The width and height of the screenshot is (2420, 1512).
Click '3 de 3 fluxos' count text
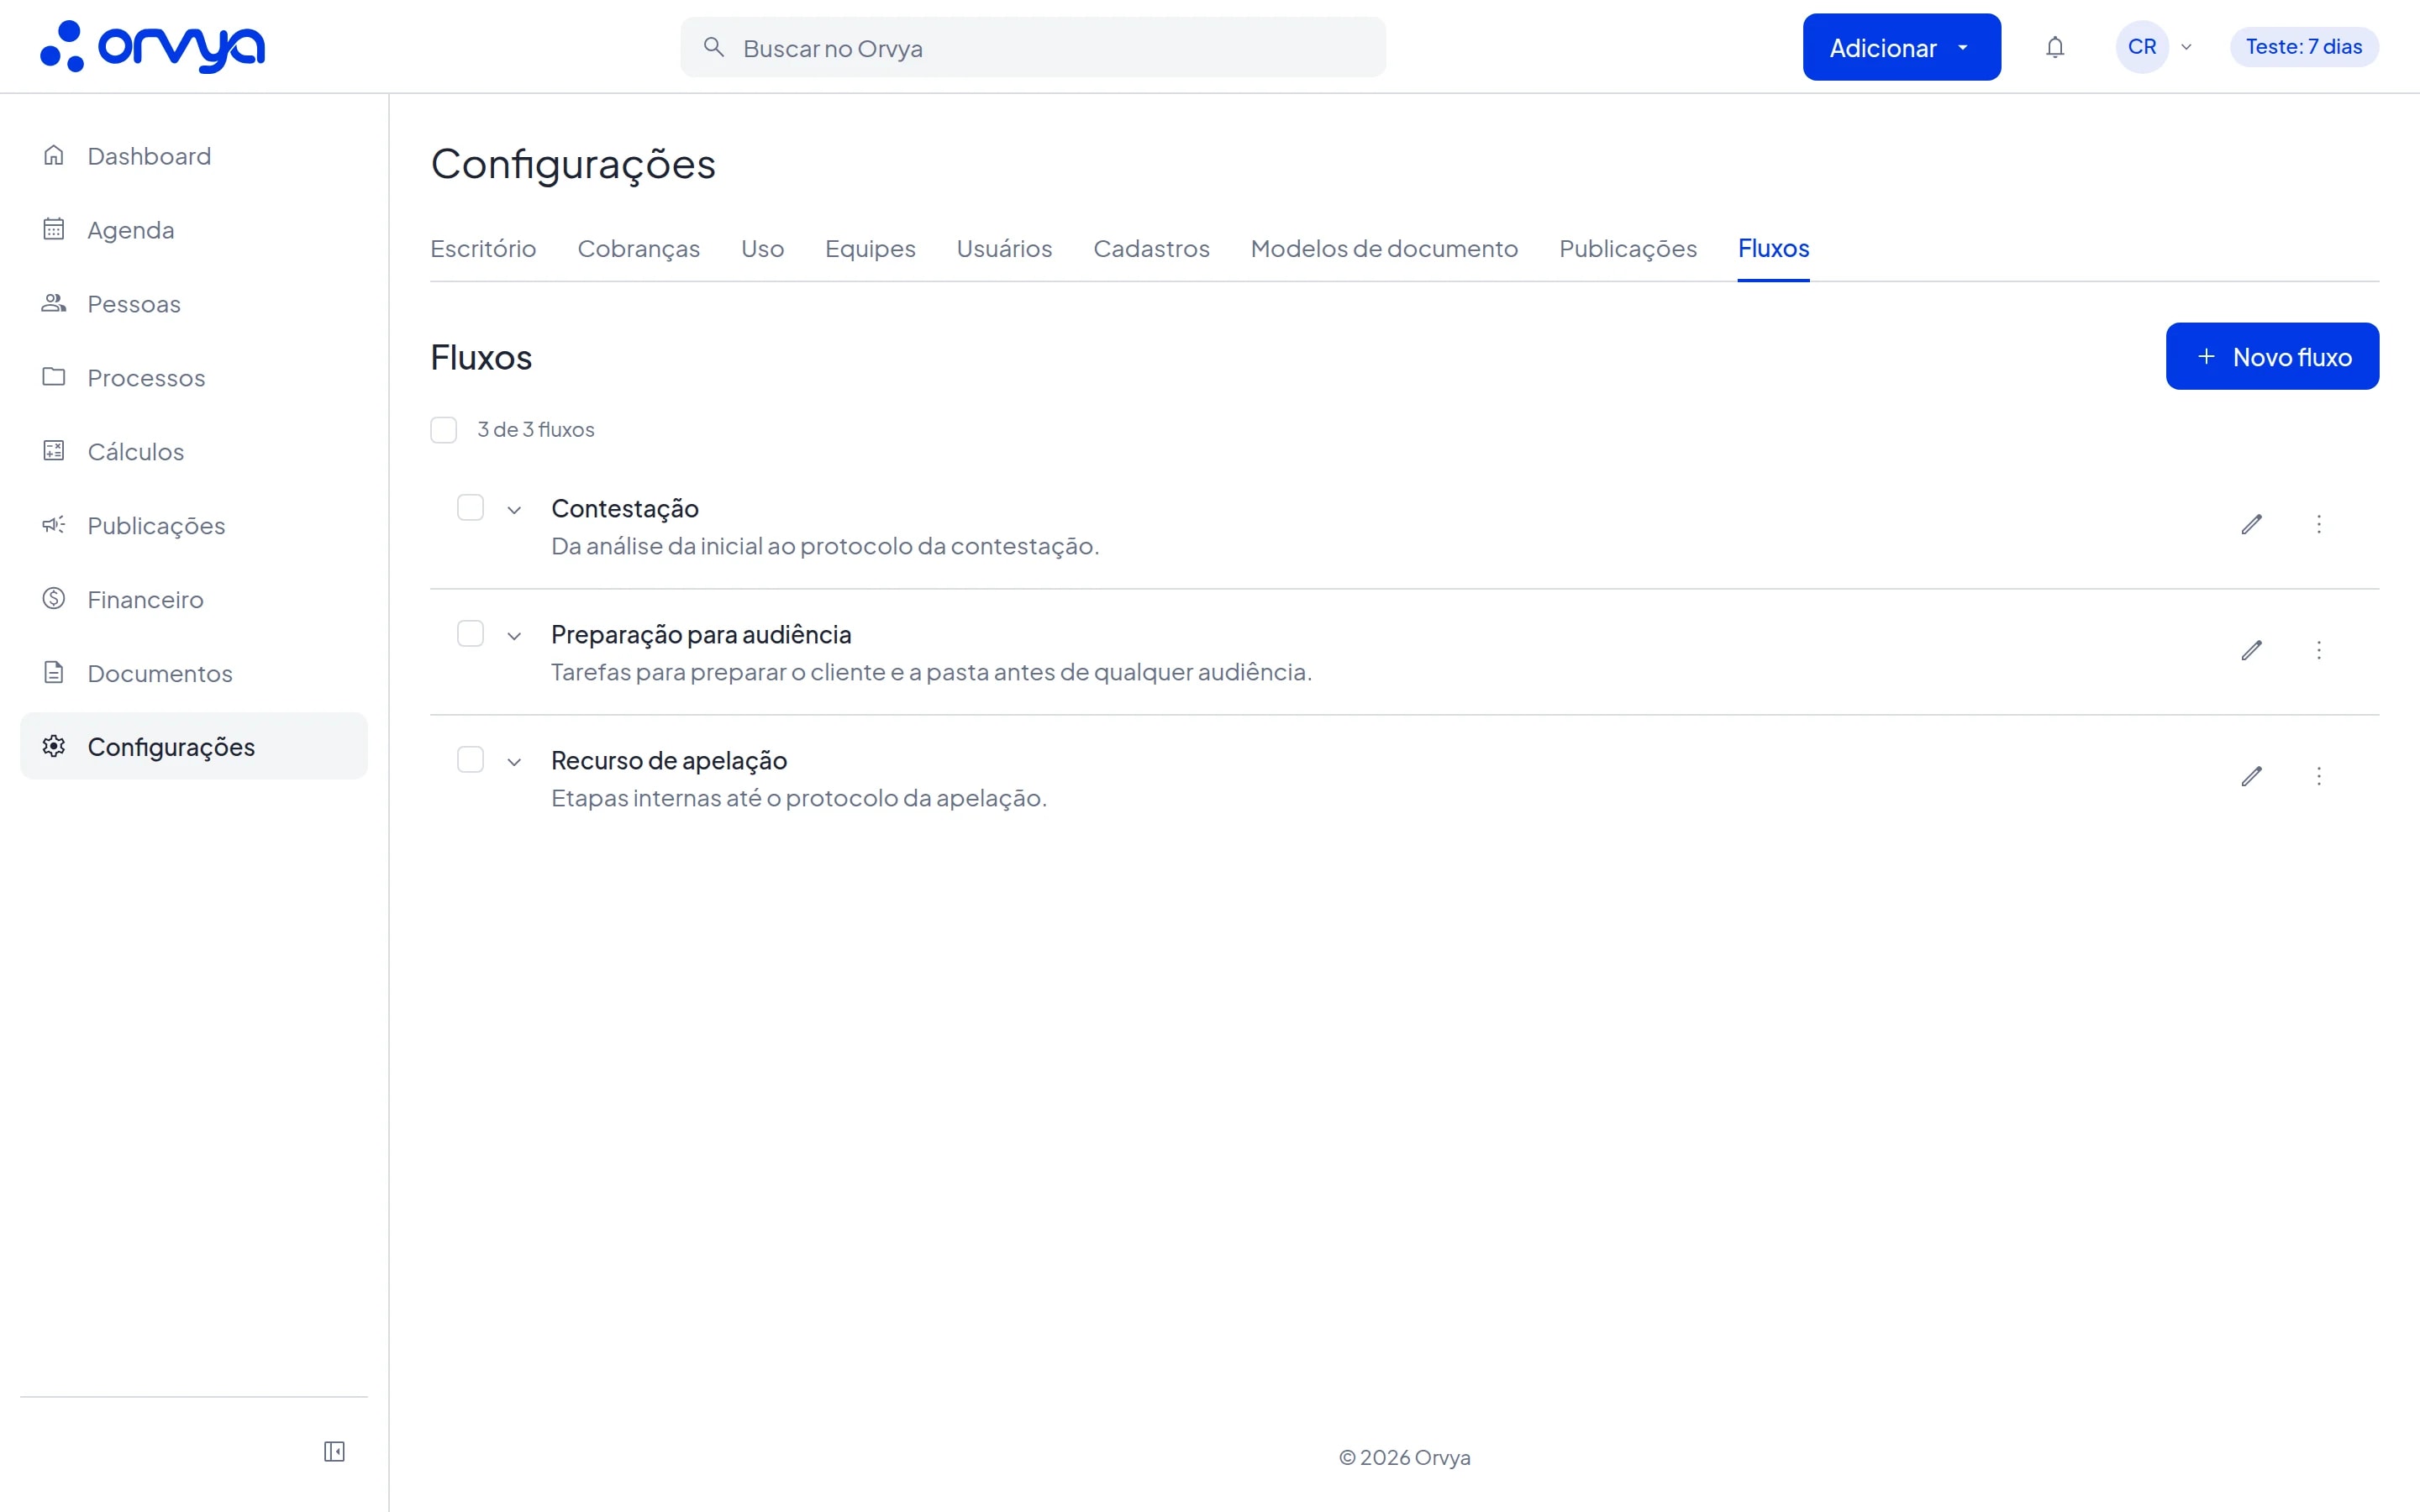coord(536,429)
